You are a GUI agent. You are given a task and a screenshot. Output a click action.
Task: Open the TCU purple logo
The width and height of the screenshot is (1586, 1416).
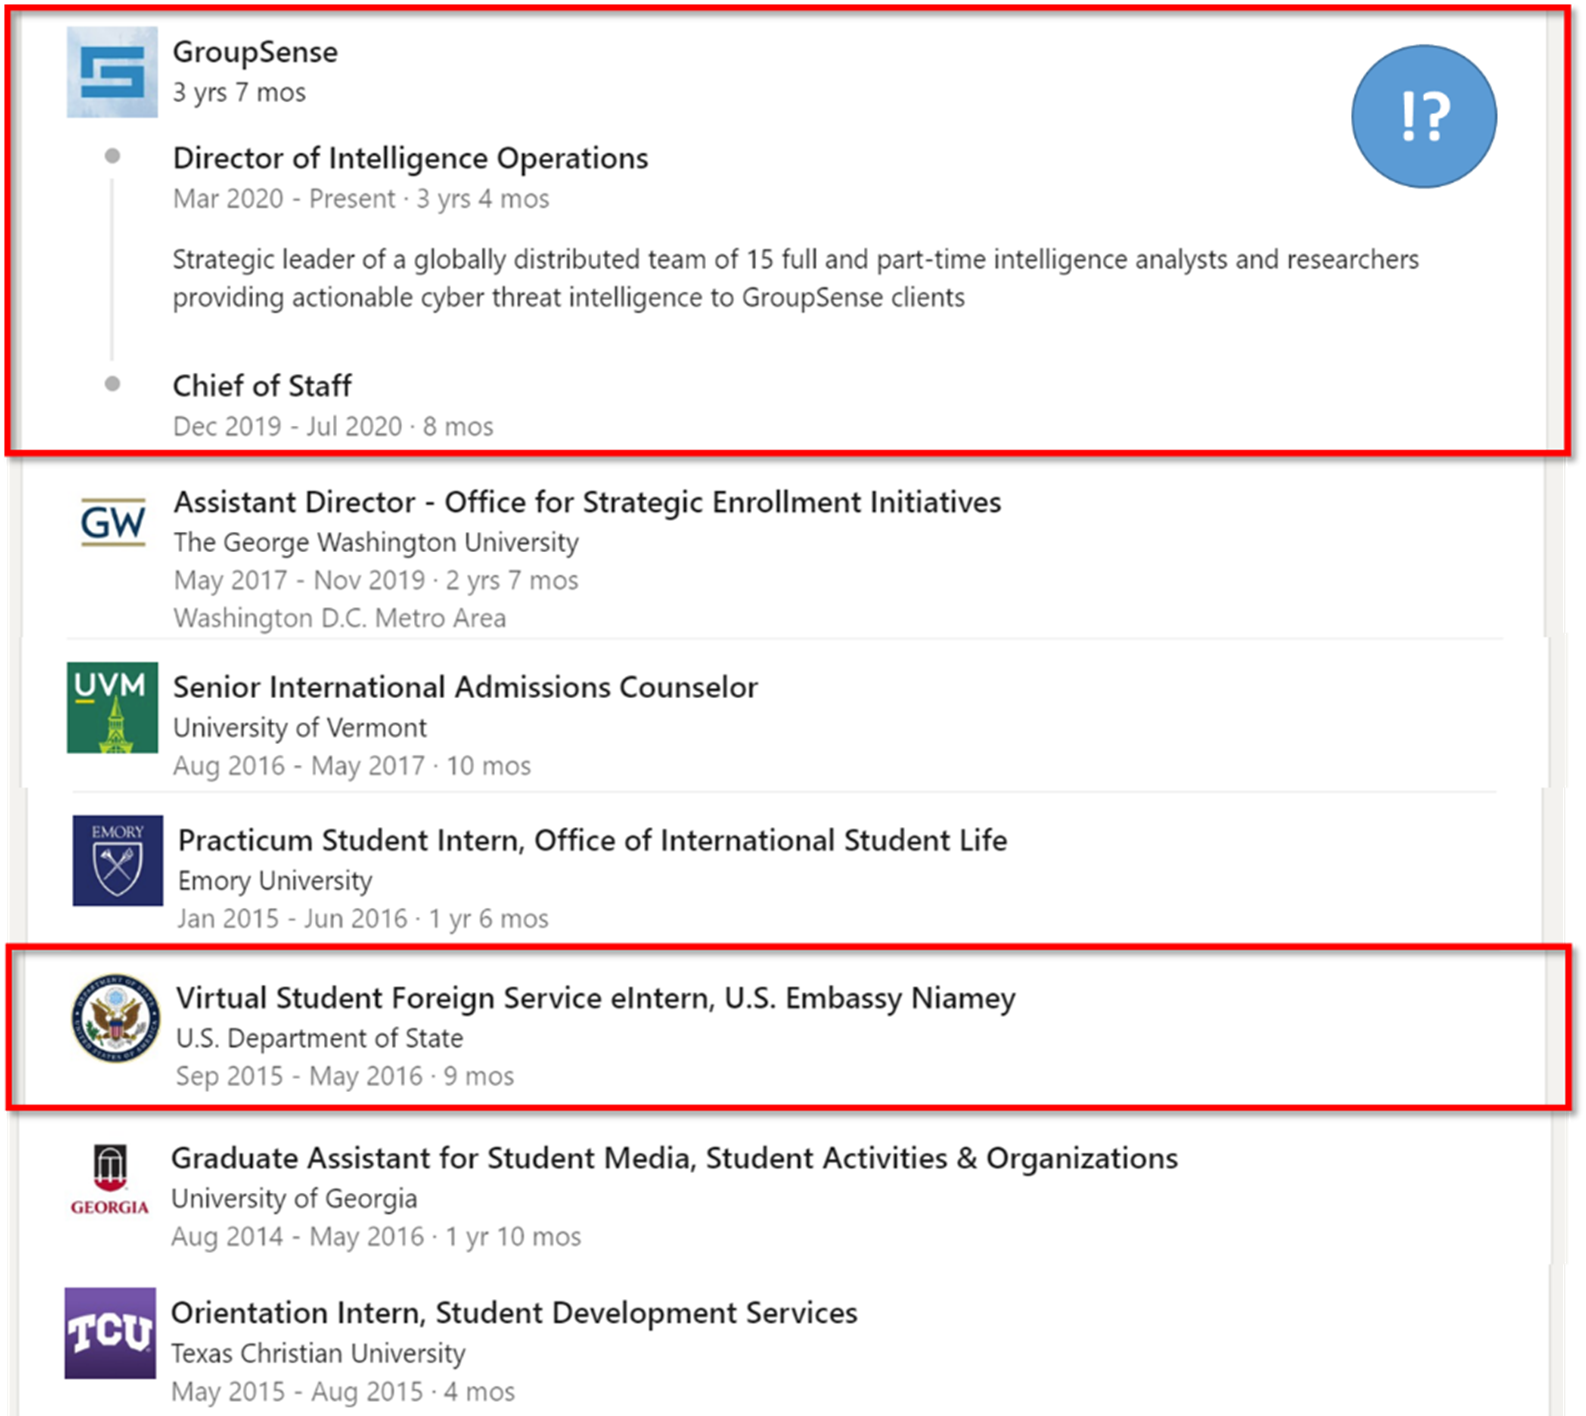click(x=110, y=1333)
